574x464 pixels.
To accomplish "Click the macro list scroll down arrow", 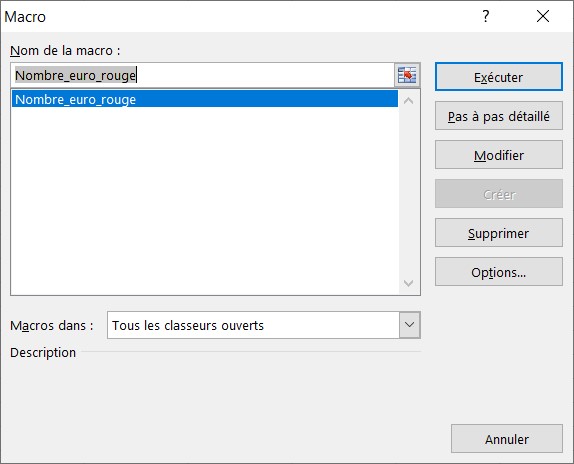I will tap(409, 283).
